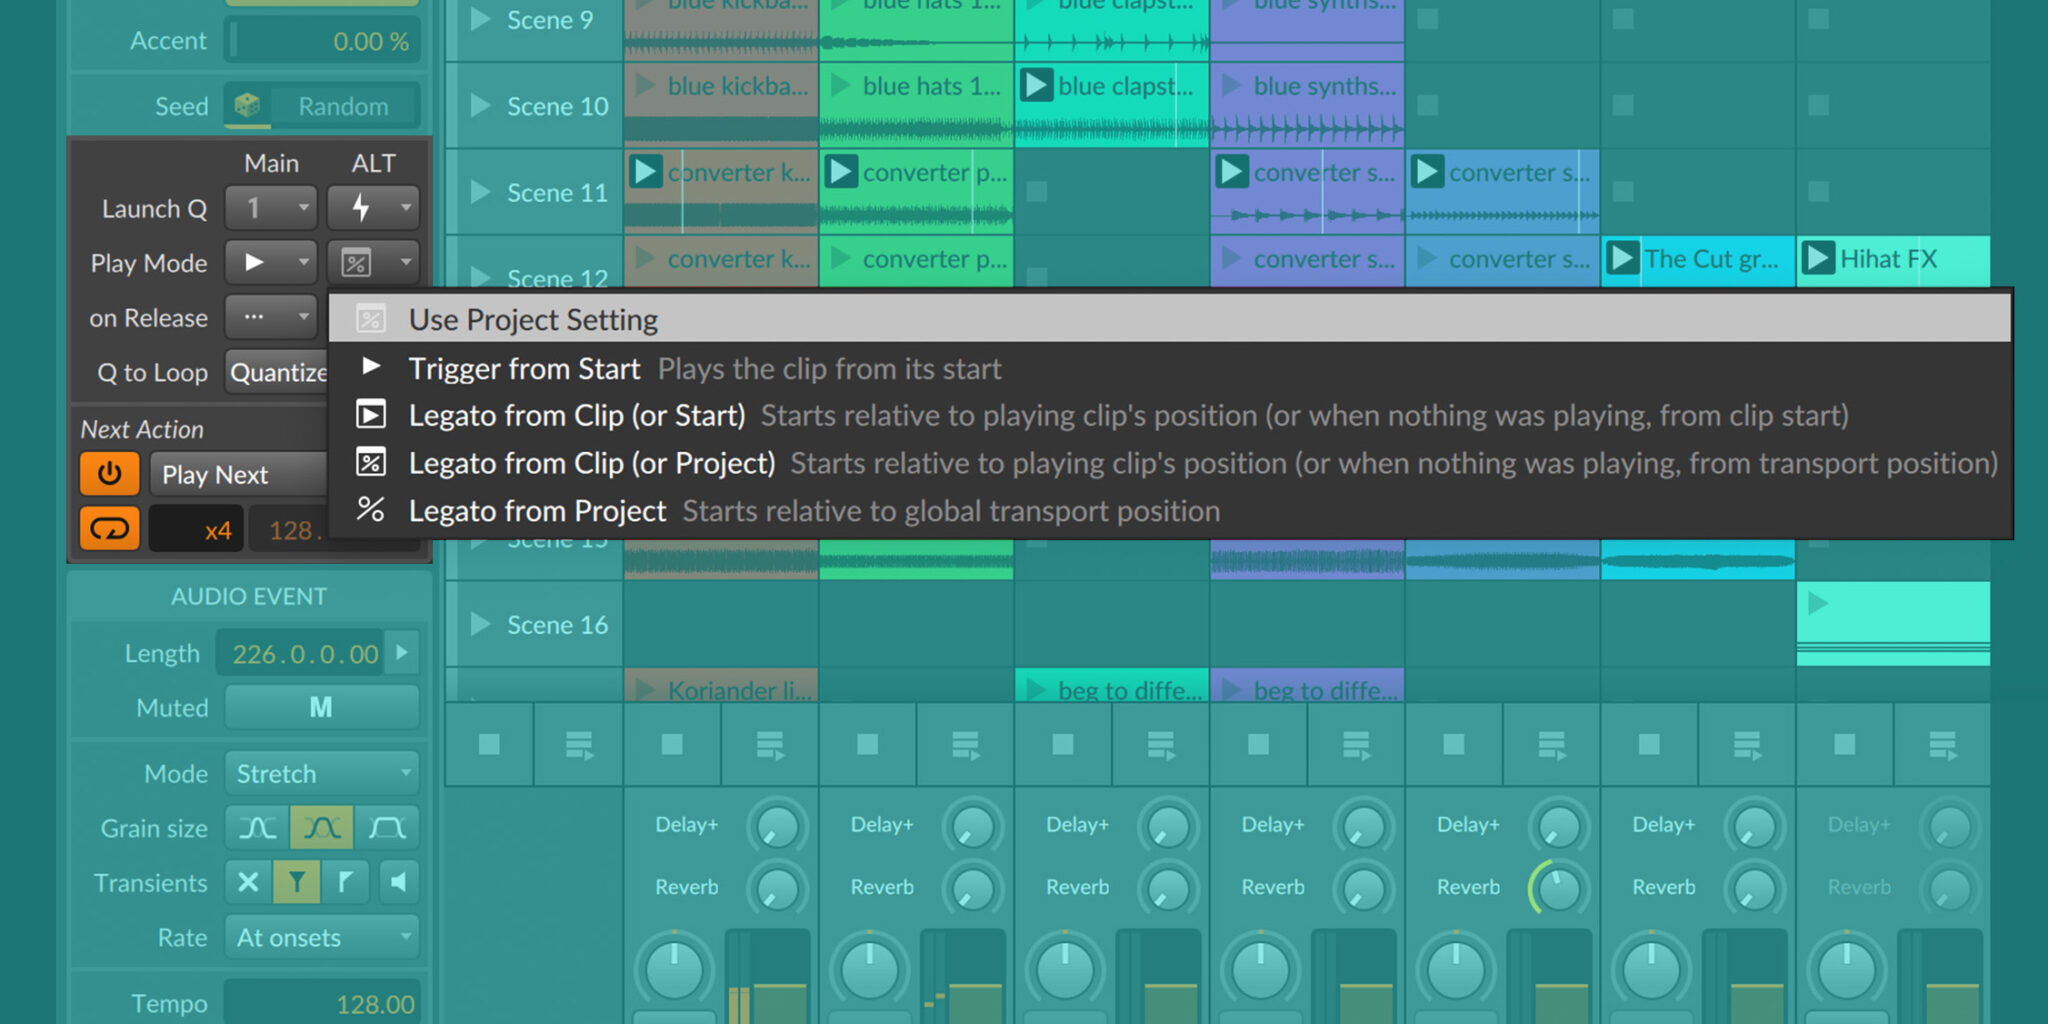Select Trigger from Start in the menu
The width and height of the screenshot is (2048, 1024).
coord(524,368)
